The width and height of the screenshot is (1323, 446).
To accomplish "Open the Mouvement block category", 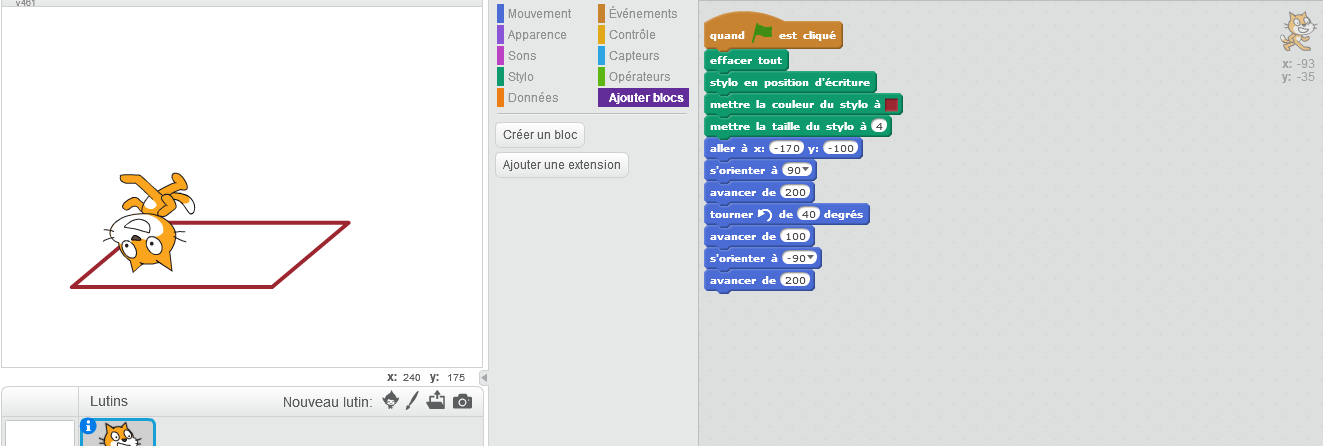I will point(539,14).
